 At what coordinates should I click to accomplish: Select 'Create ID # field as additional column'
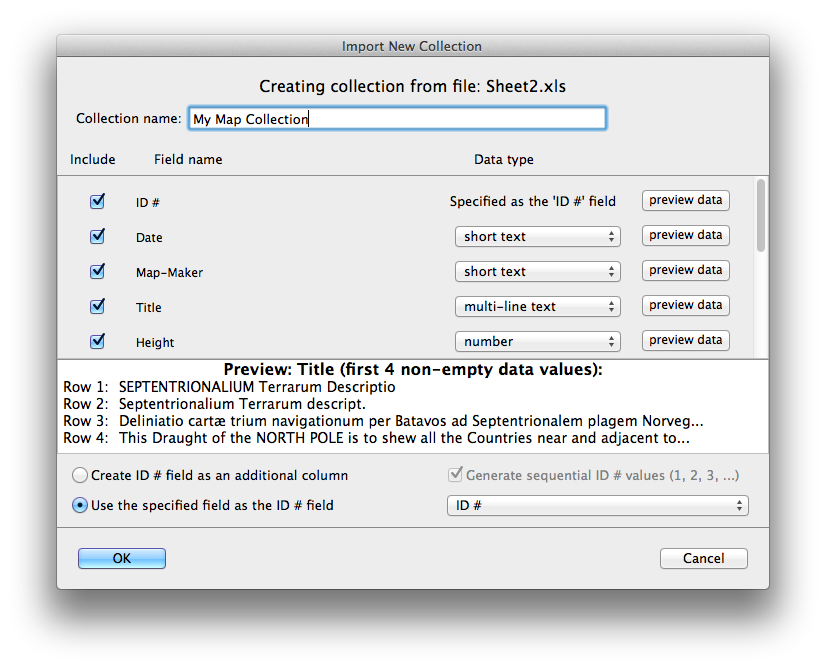tap(79, 475)
